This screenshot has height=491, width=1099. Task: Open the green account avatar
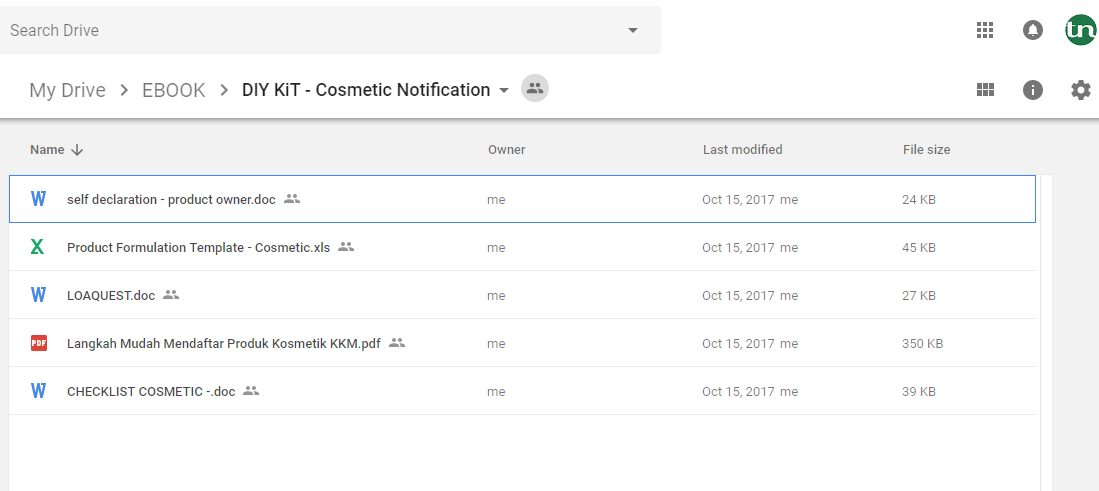[1080, 30]
